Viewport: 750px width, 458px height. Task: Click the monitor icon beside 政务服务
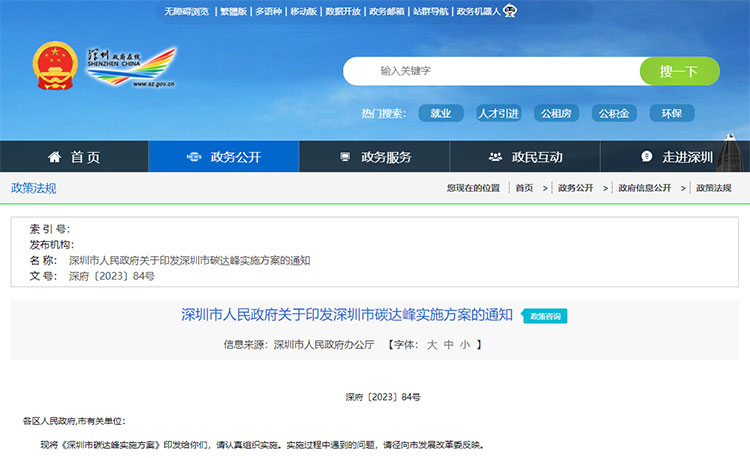[345, 157]
